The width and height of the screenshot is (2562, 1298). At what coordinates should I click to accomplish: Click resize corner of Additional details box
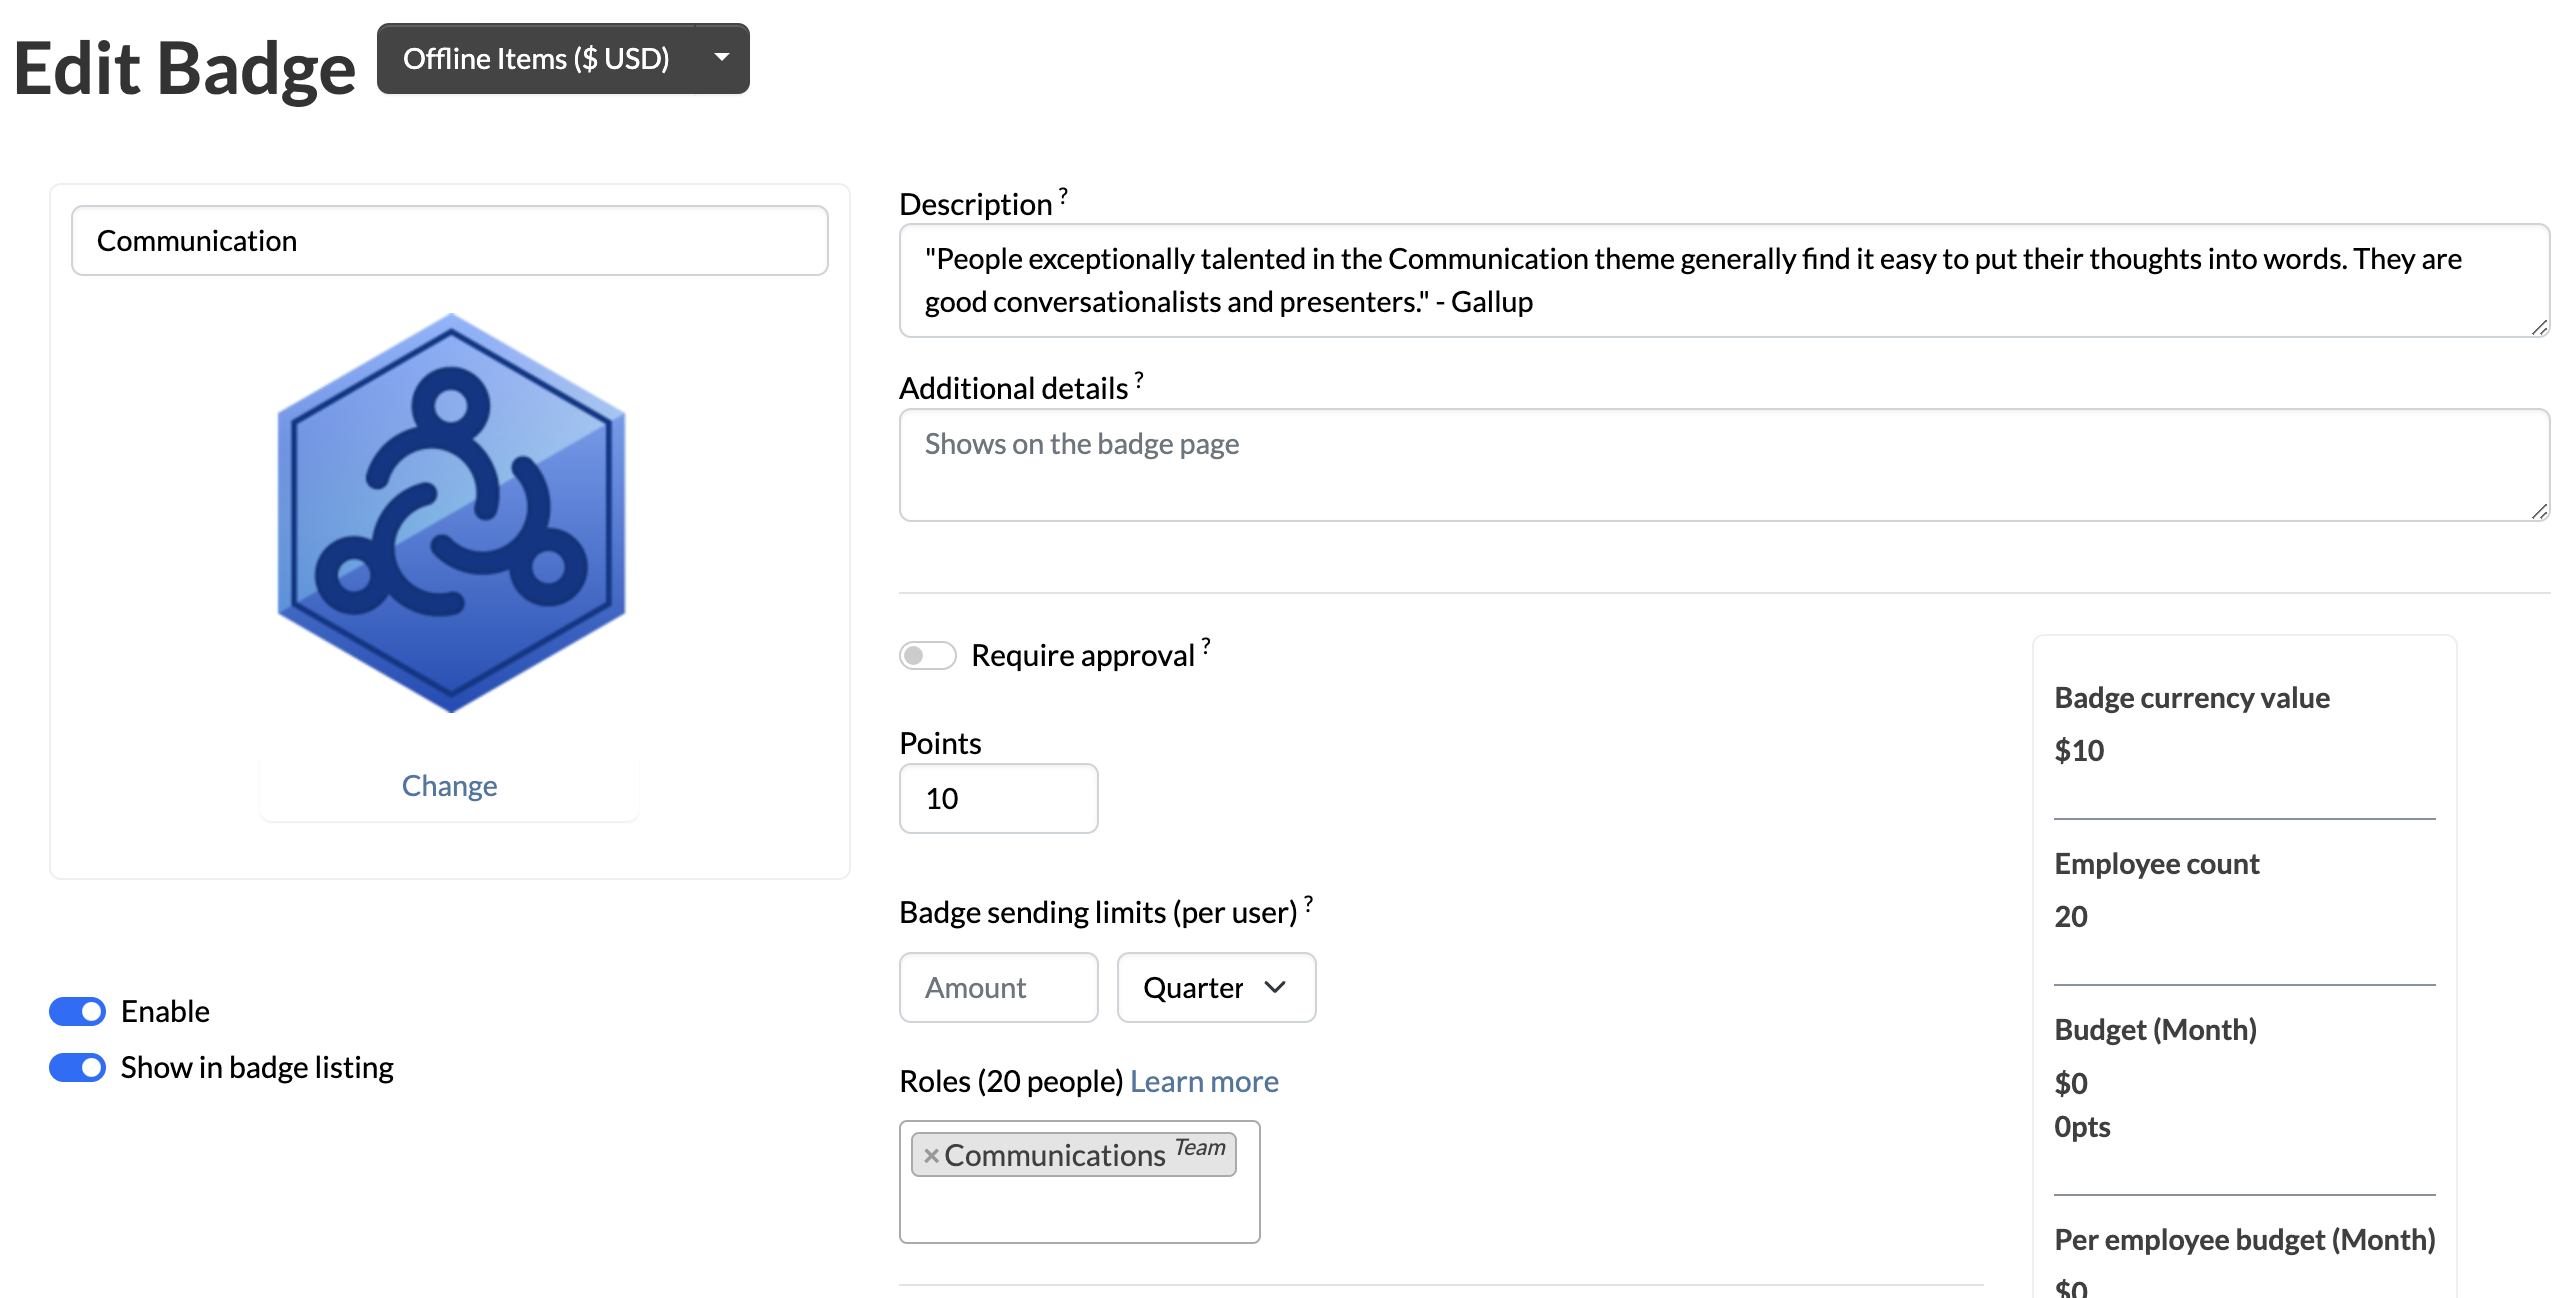[x=2539, y=511]
